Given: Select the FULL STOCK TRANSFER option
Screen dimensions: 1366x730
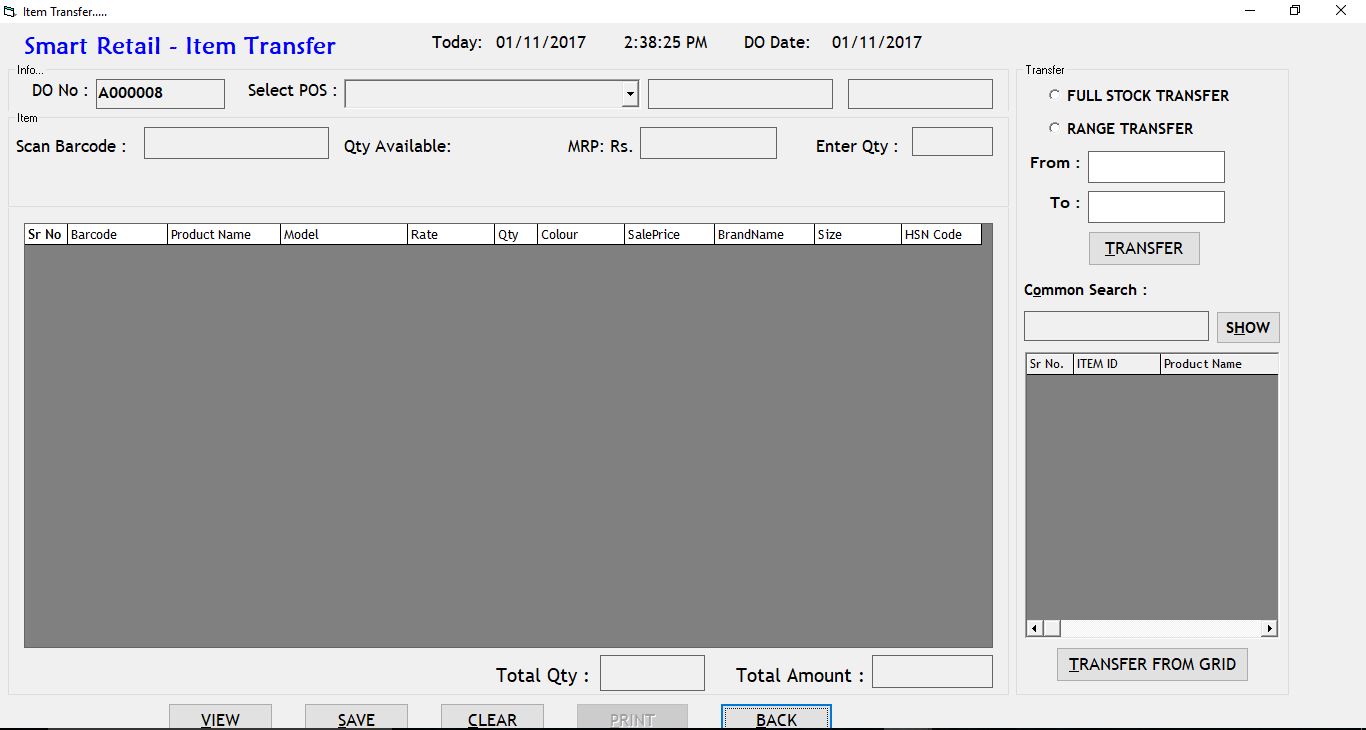Looking at the screenshot, I should pyautogui.click(x=1139, y=96).
